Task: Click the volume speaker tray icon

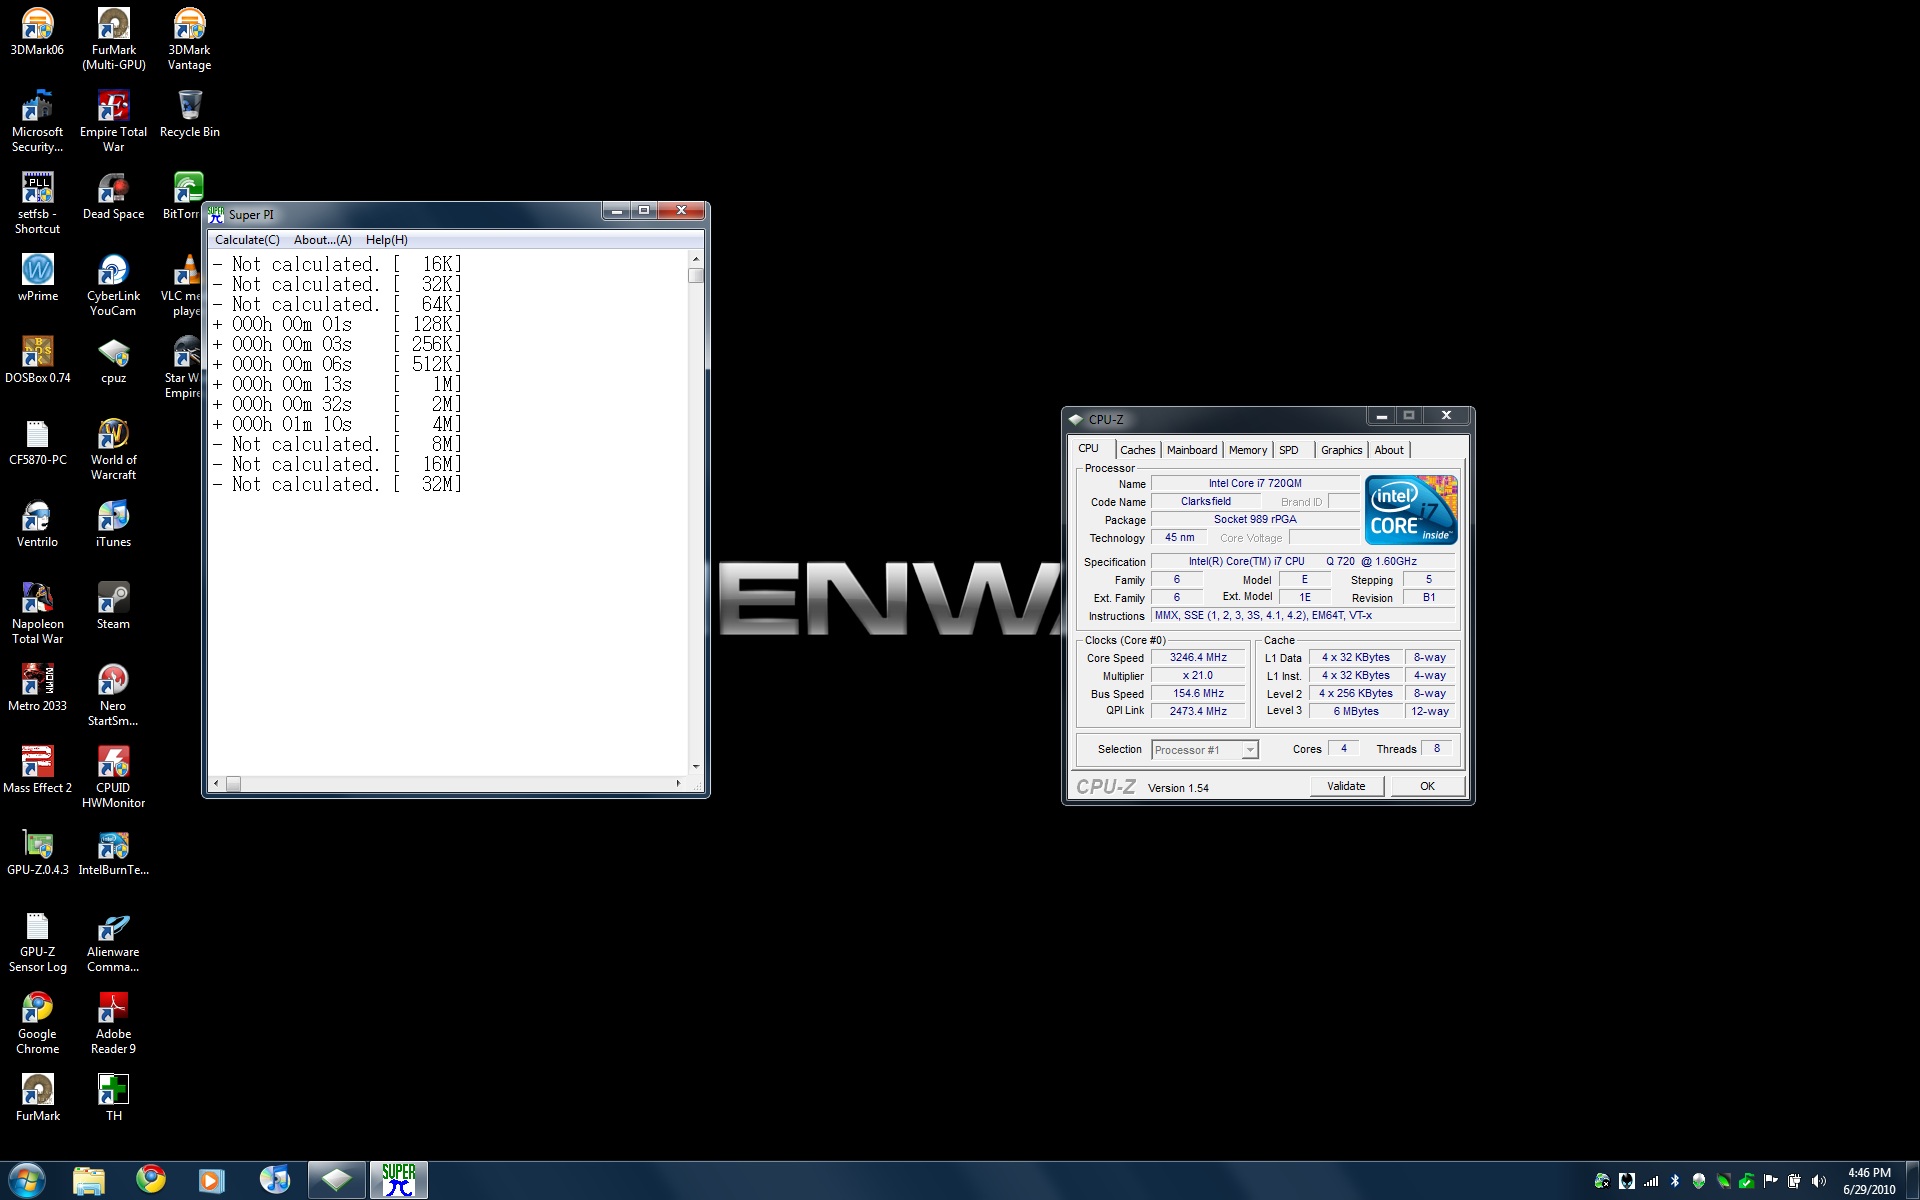Action: 1818,1181
